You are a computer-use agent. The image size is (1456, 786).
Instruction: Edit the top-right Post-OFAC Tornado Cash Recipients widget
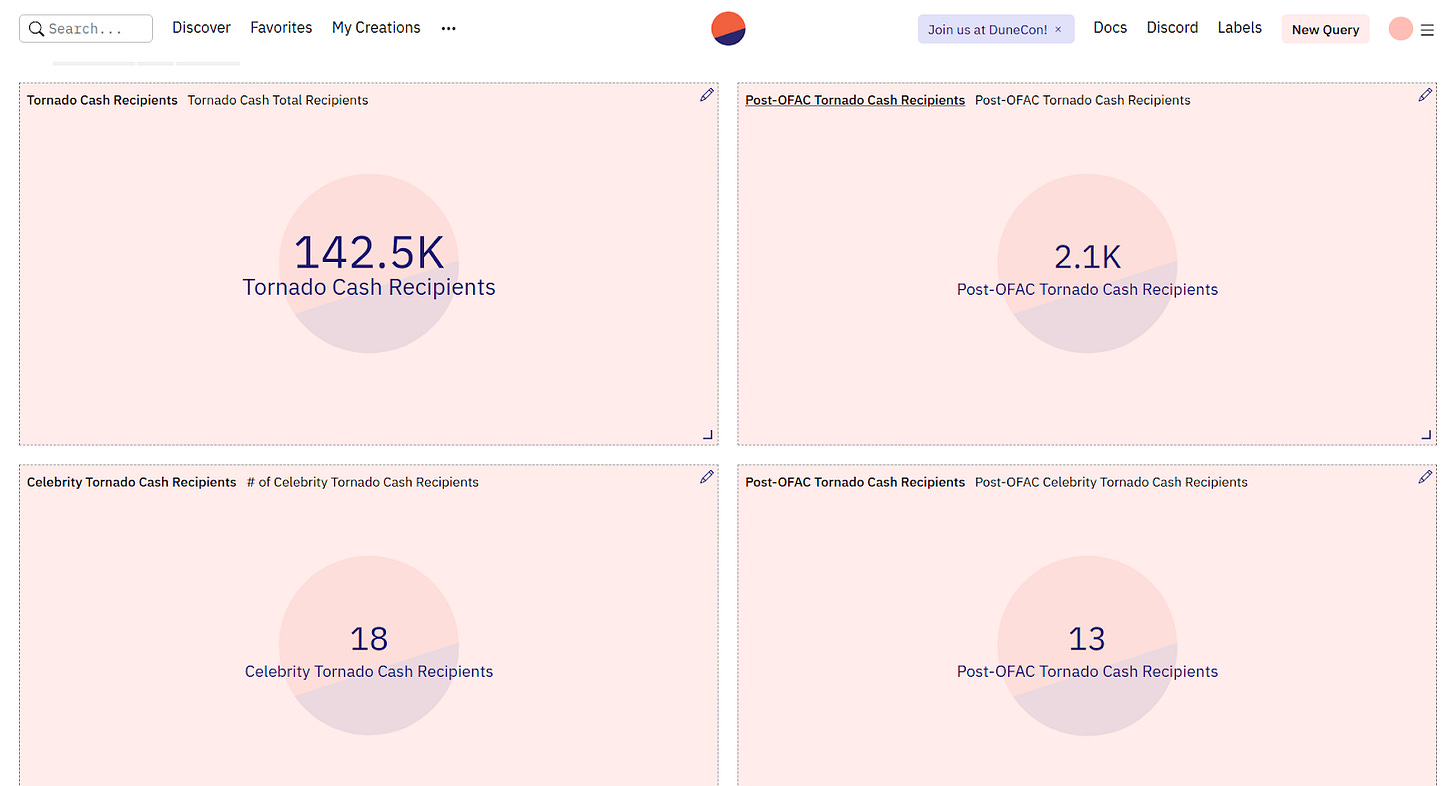click(x=1425, y=95)
